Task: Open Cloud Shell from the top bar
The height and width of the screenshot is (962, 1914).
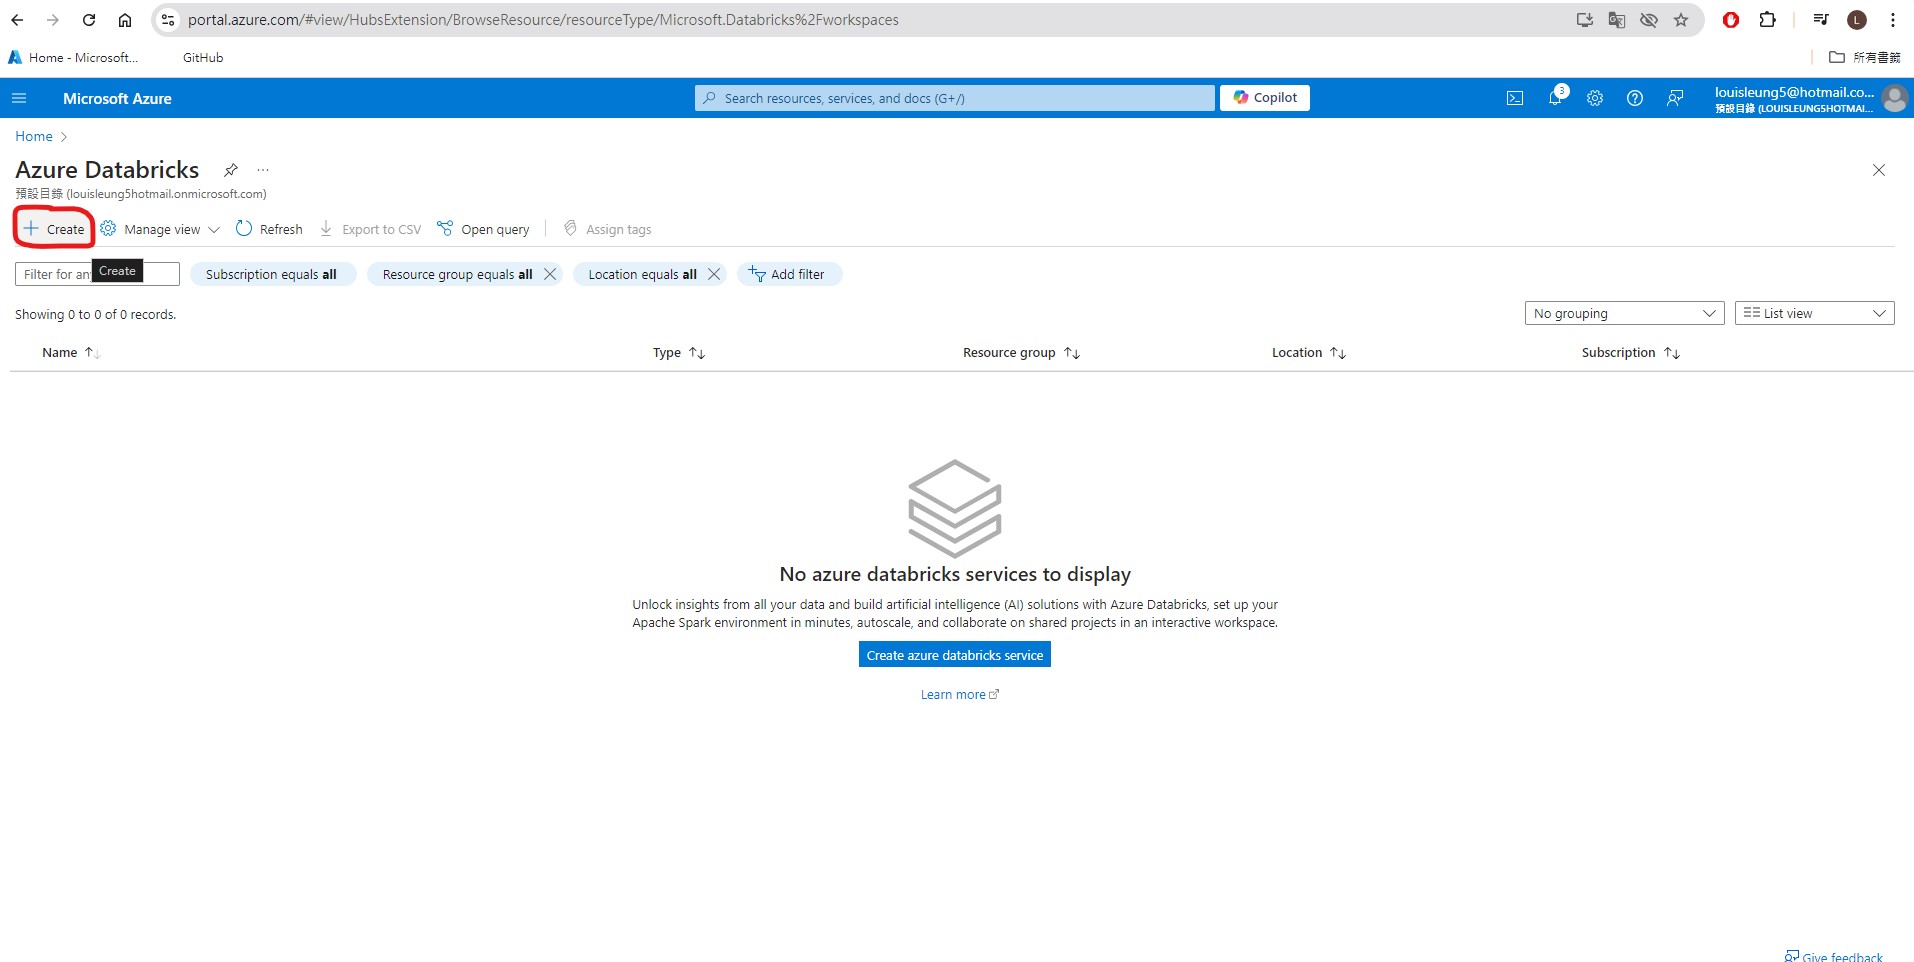Action: pyautogui.click(x=1514, y=97)
